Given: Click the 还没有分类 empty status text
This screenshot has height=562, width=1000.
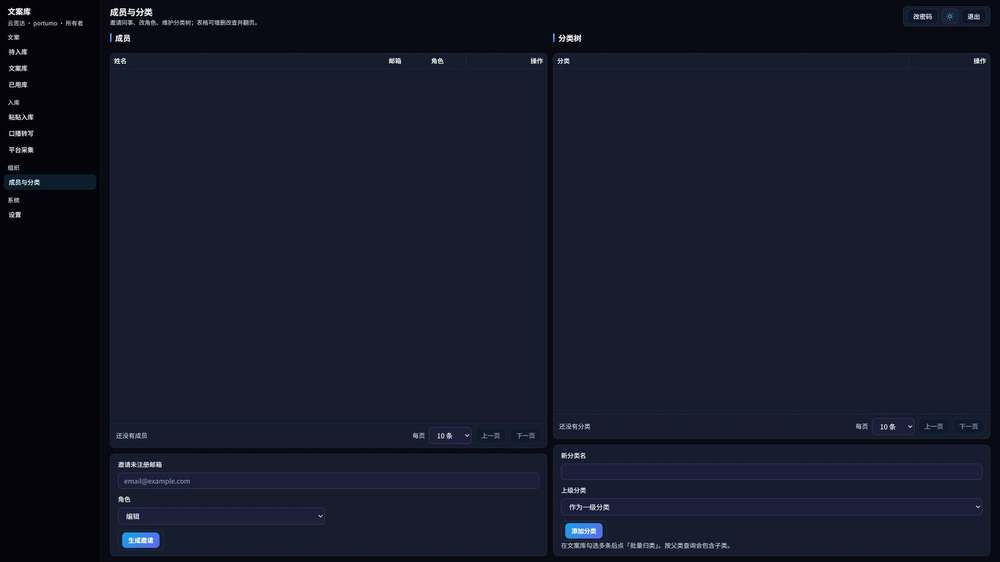Looking at the screenshot, I should pos(575,427).
